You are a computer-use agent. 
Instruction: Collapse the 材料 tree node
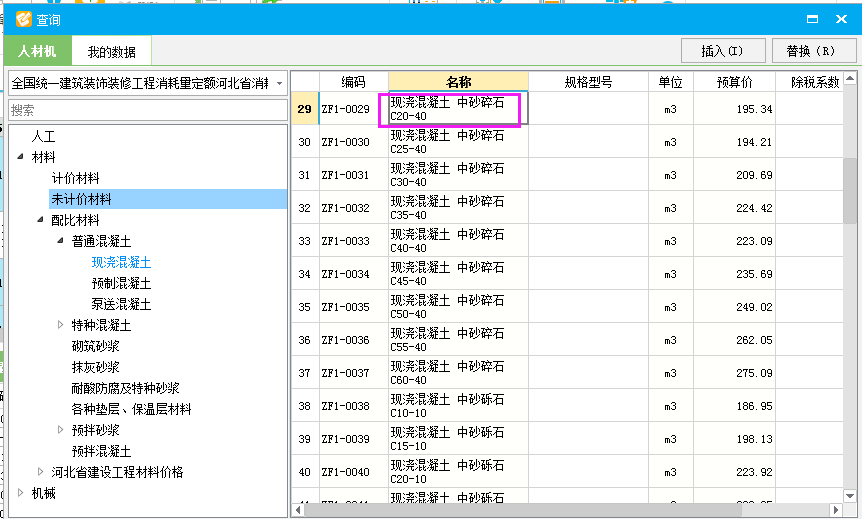[21, 157]
